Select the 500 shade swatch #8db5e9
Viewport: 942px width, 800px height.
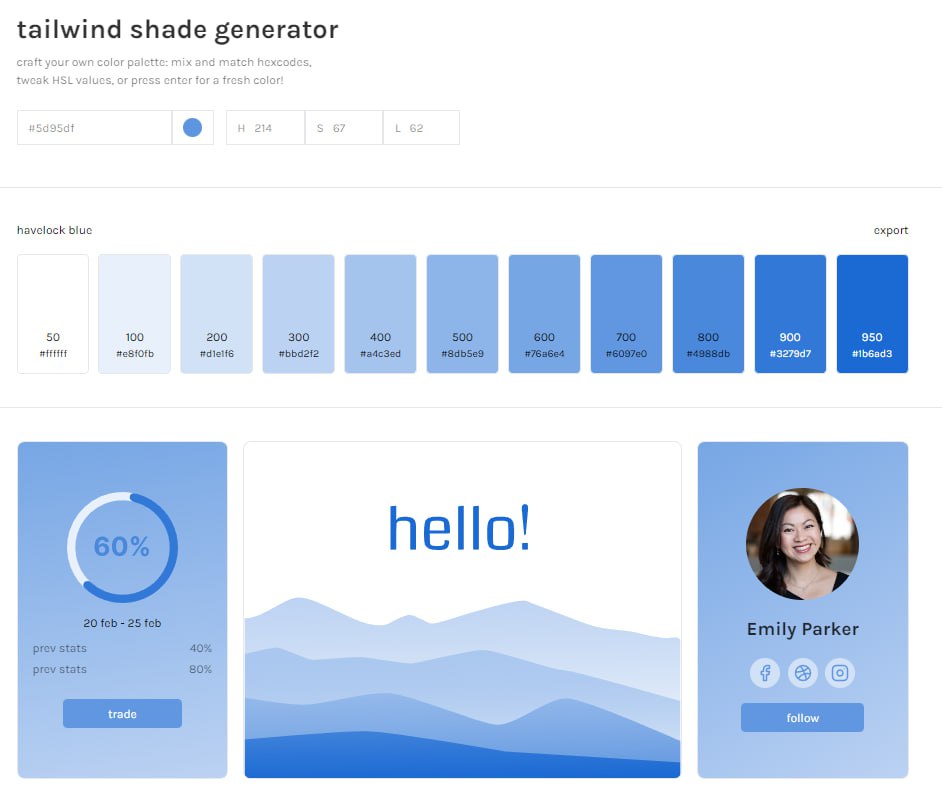pos(463,314)
